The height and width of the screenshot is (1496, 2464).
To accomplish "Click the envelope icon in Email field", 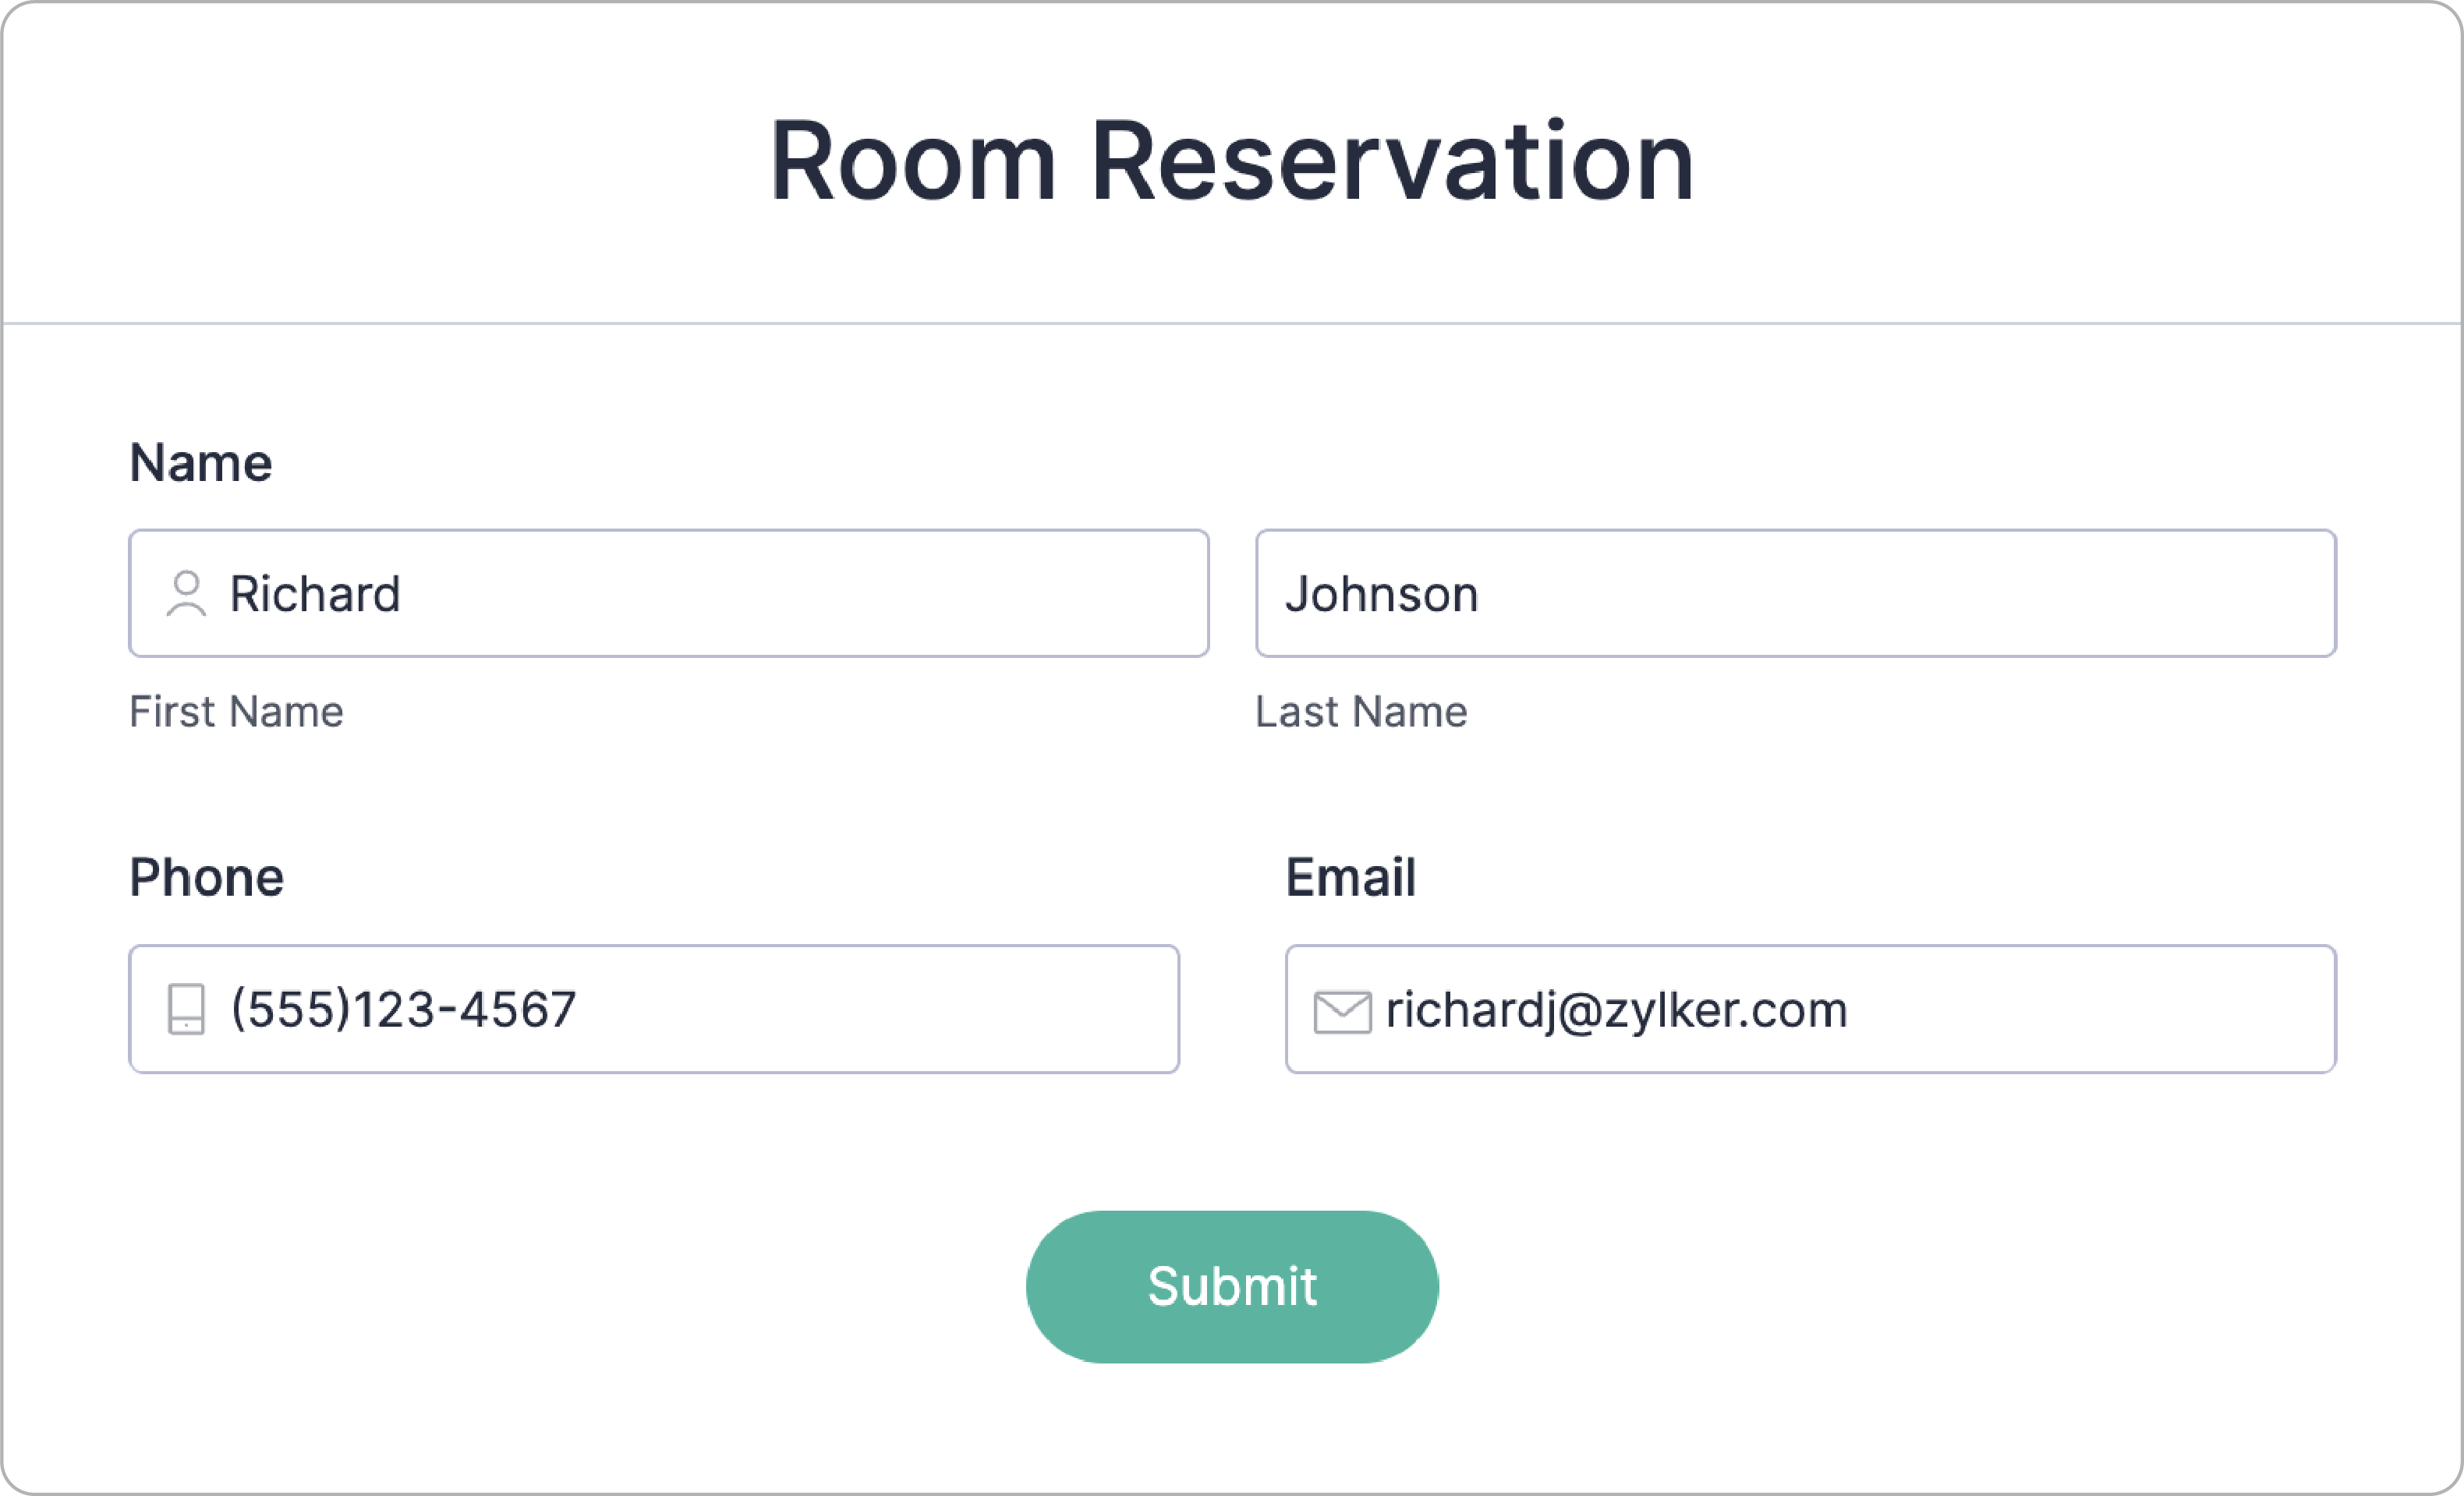I will coord(1342,1011).
